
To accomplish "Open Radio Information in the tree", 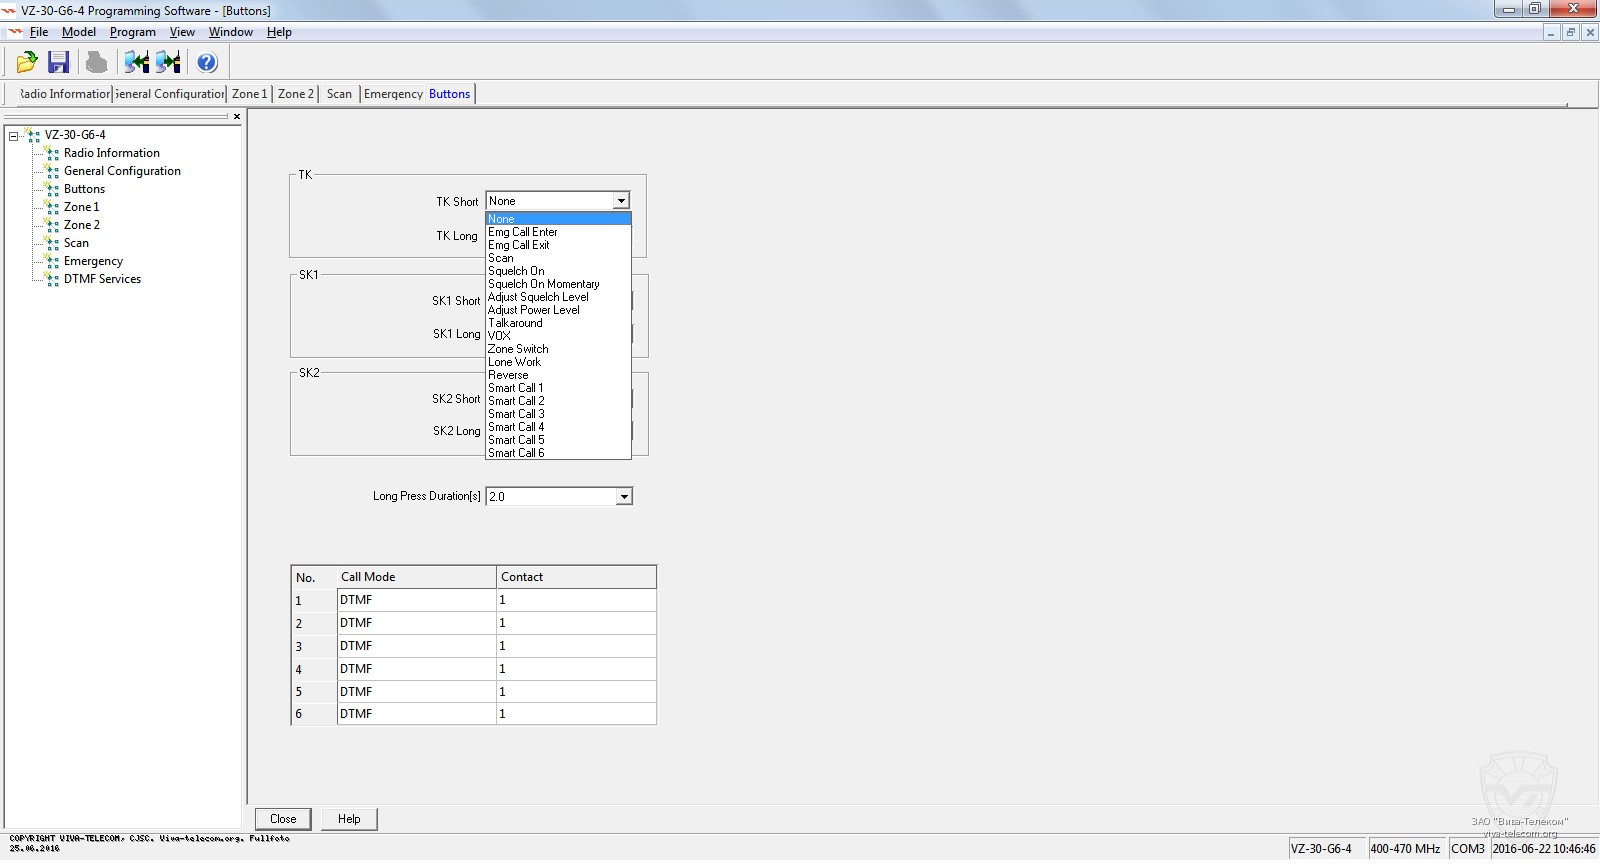I will point(111,153).
